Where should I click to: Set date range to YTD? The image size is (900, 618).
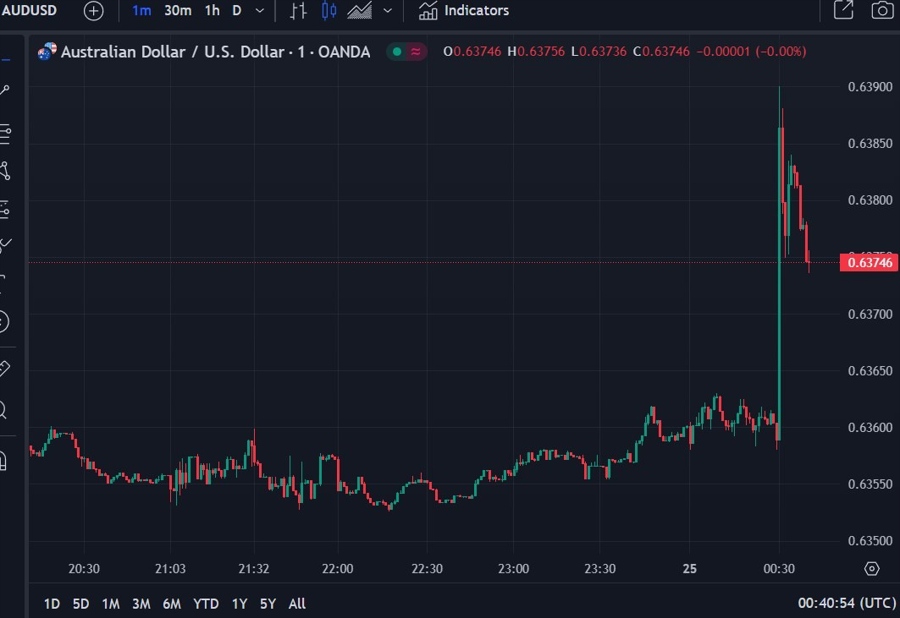click(x=205, y=604)
